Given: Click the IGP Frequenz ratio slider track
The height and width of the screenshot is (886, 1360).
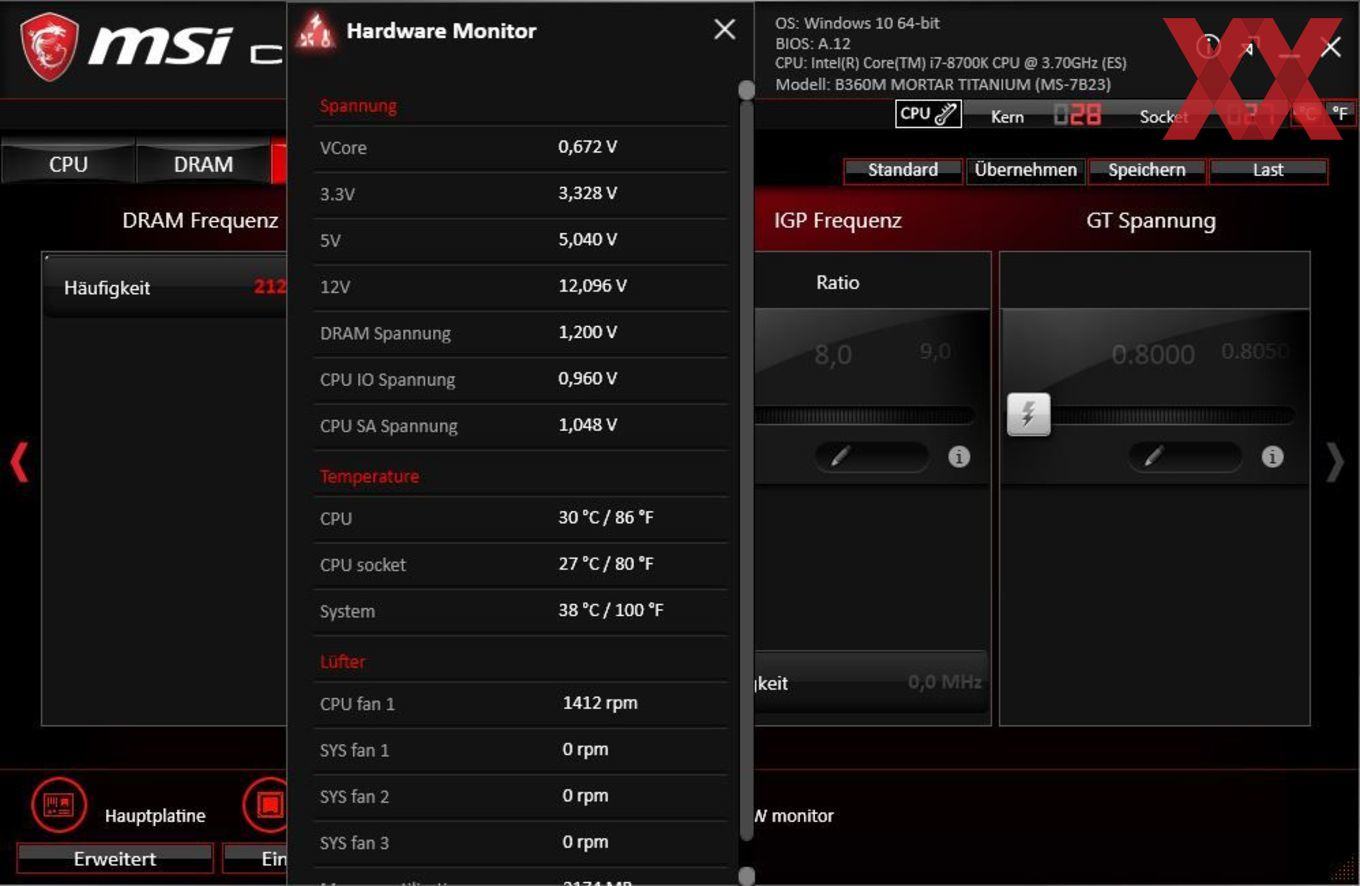Looking at the screenshot, I should pos(864,415).
